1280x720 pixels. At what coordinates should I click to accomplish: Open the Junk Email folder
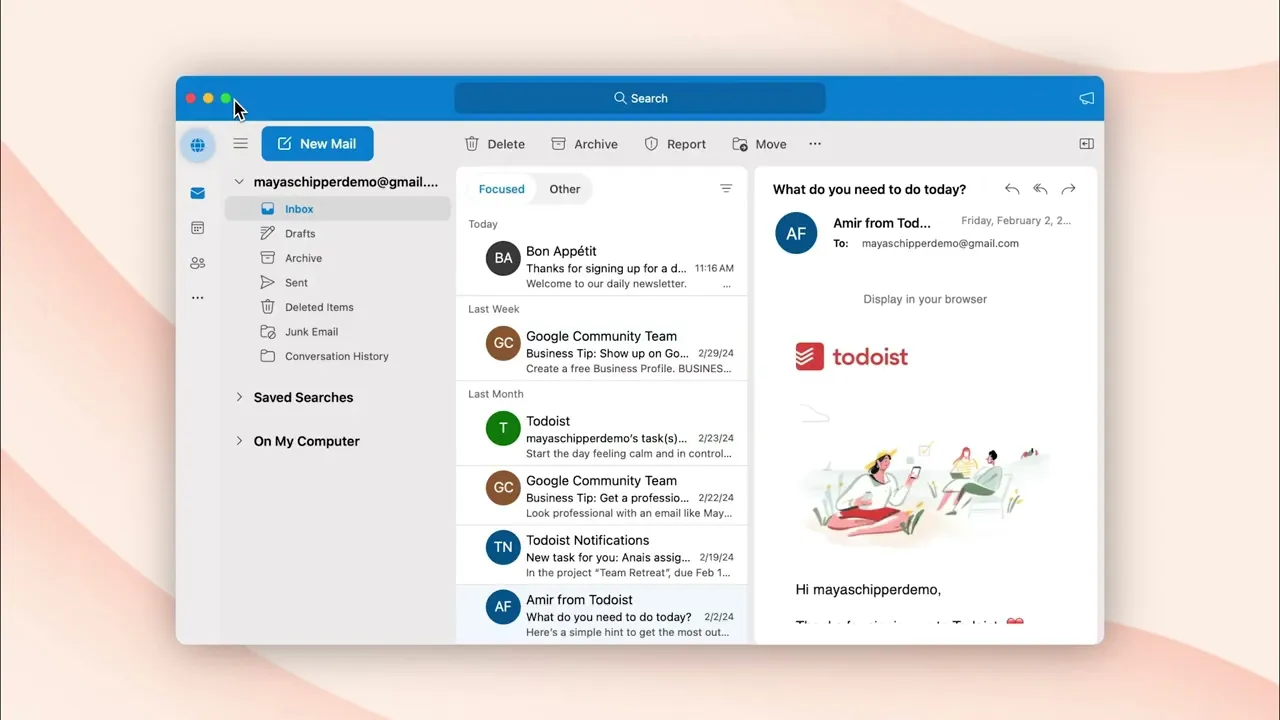click(x=337, y=331)
